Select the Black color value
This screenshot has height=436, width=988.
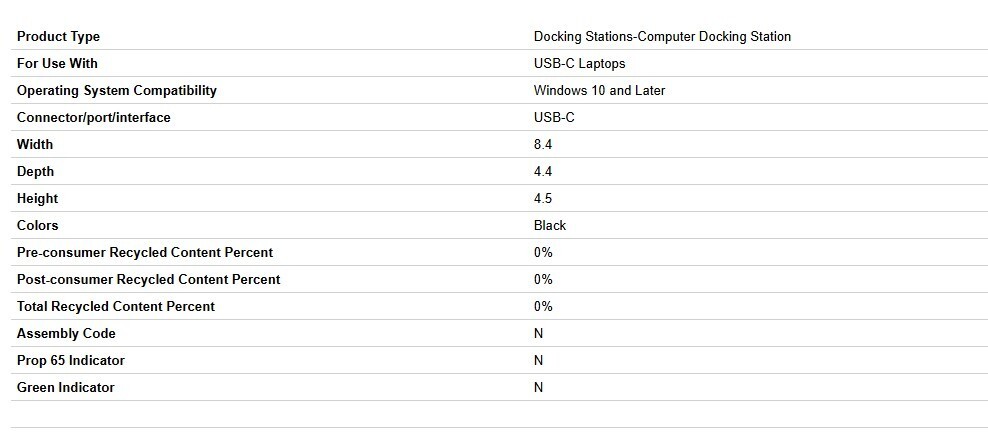(x=550, y=226)
